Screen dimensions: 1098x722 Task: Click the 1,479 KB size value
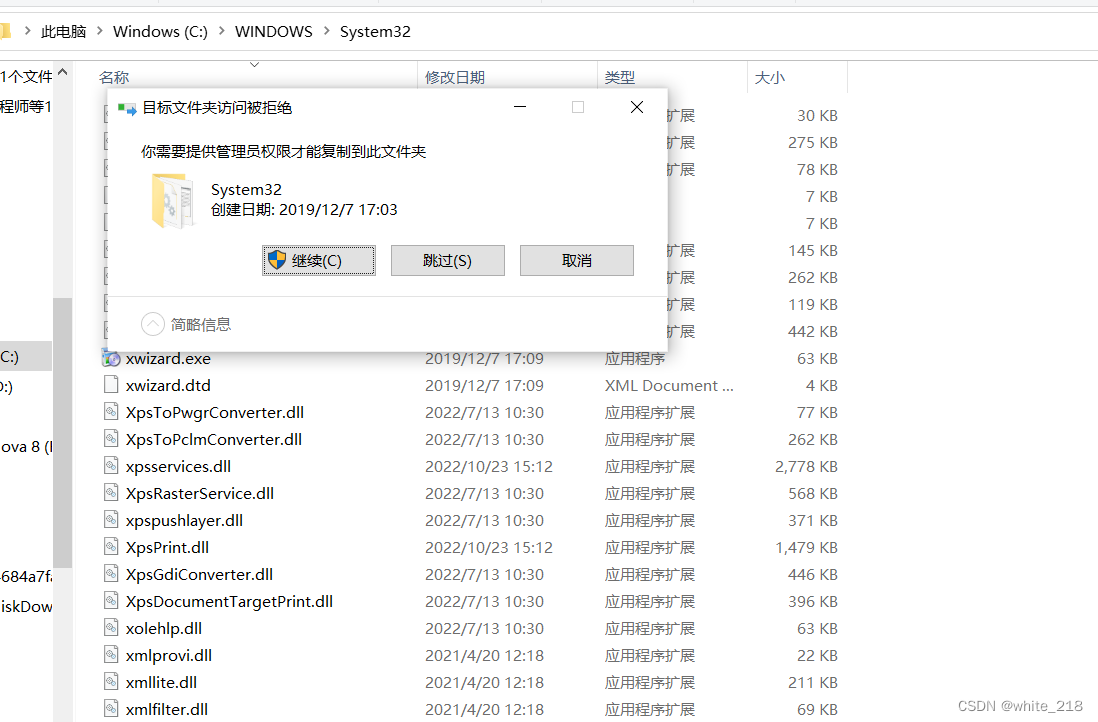point(806,548)
